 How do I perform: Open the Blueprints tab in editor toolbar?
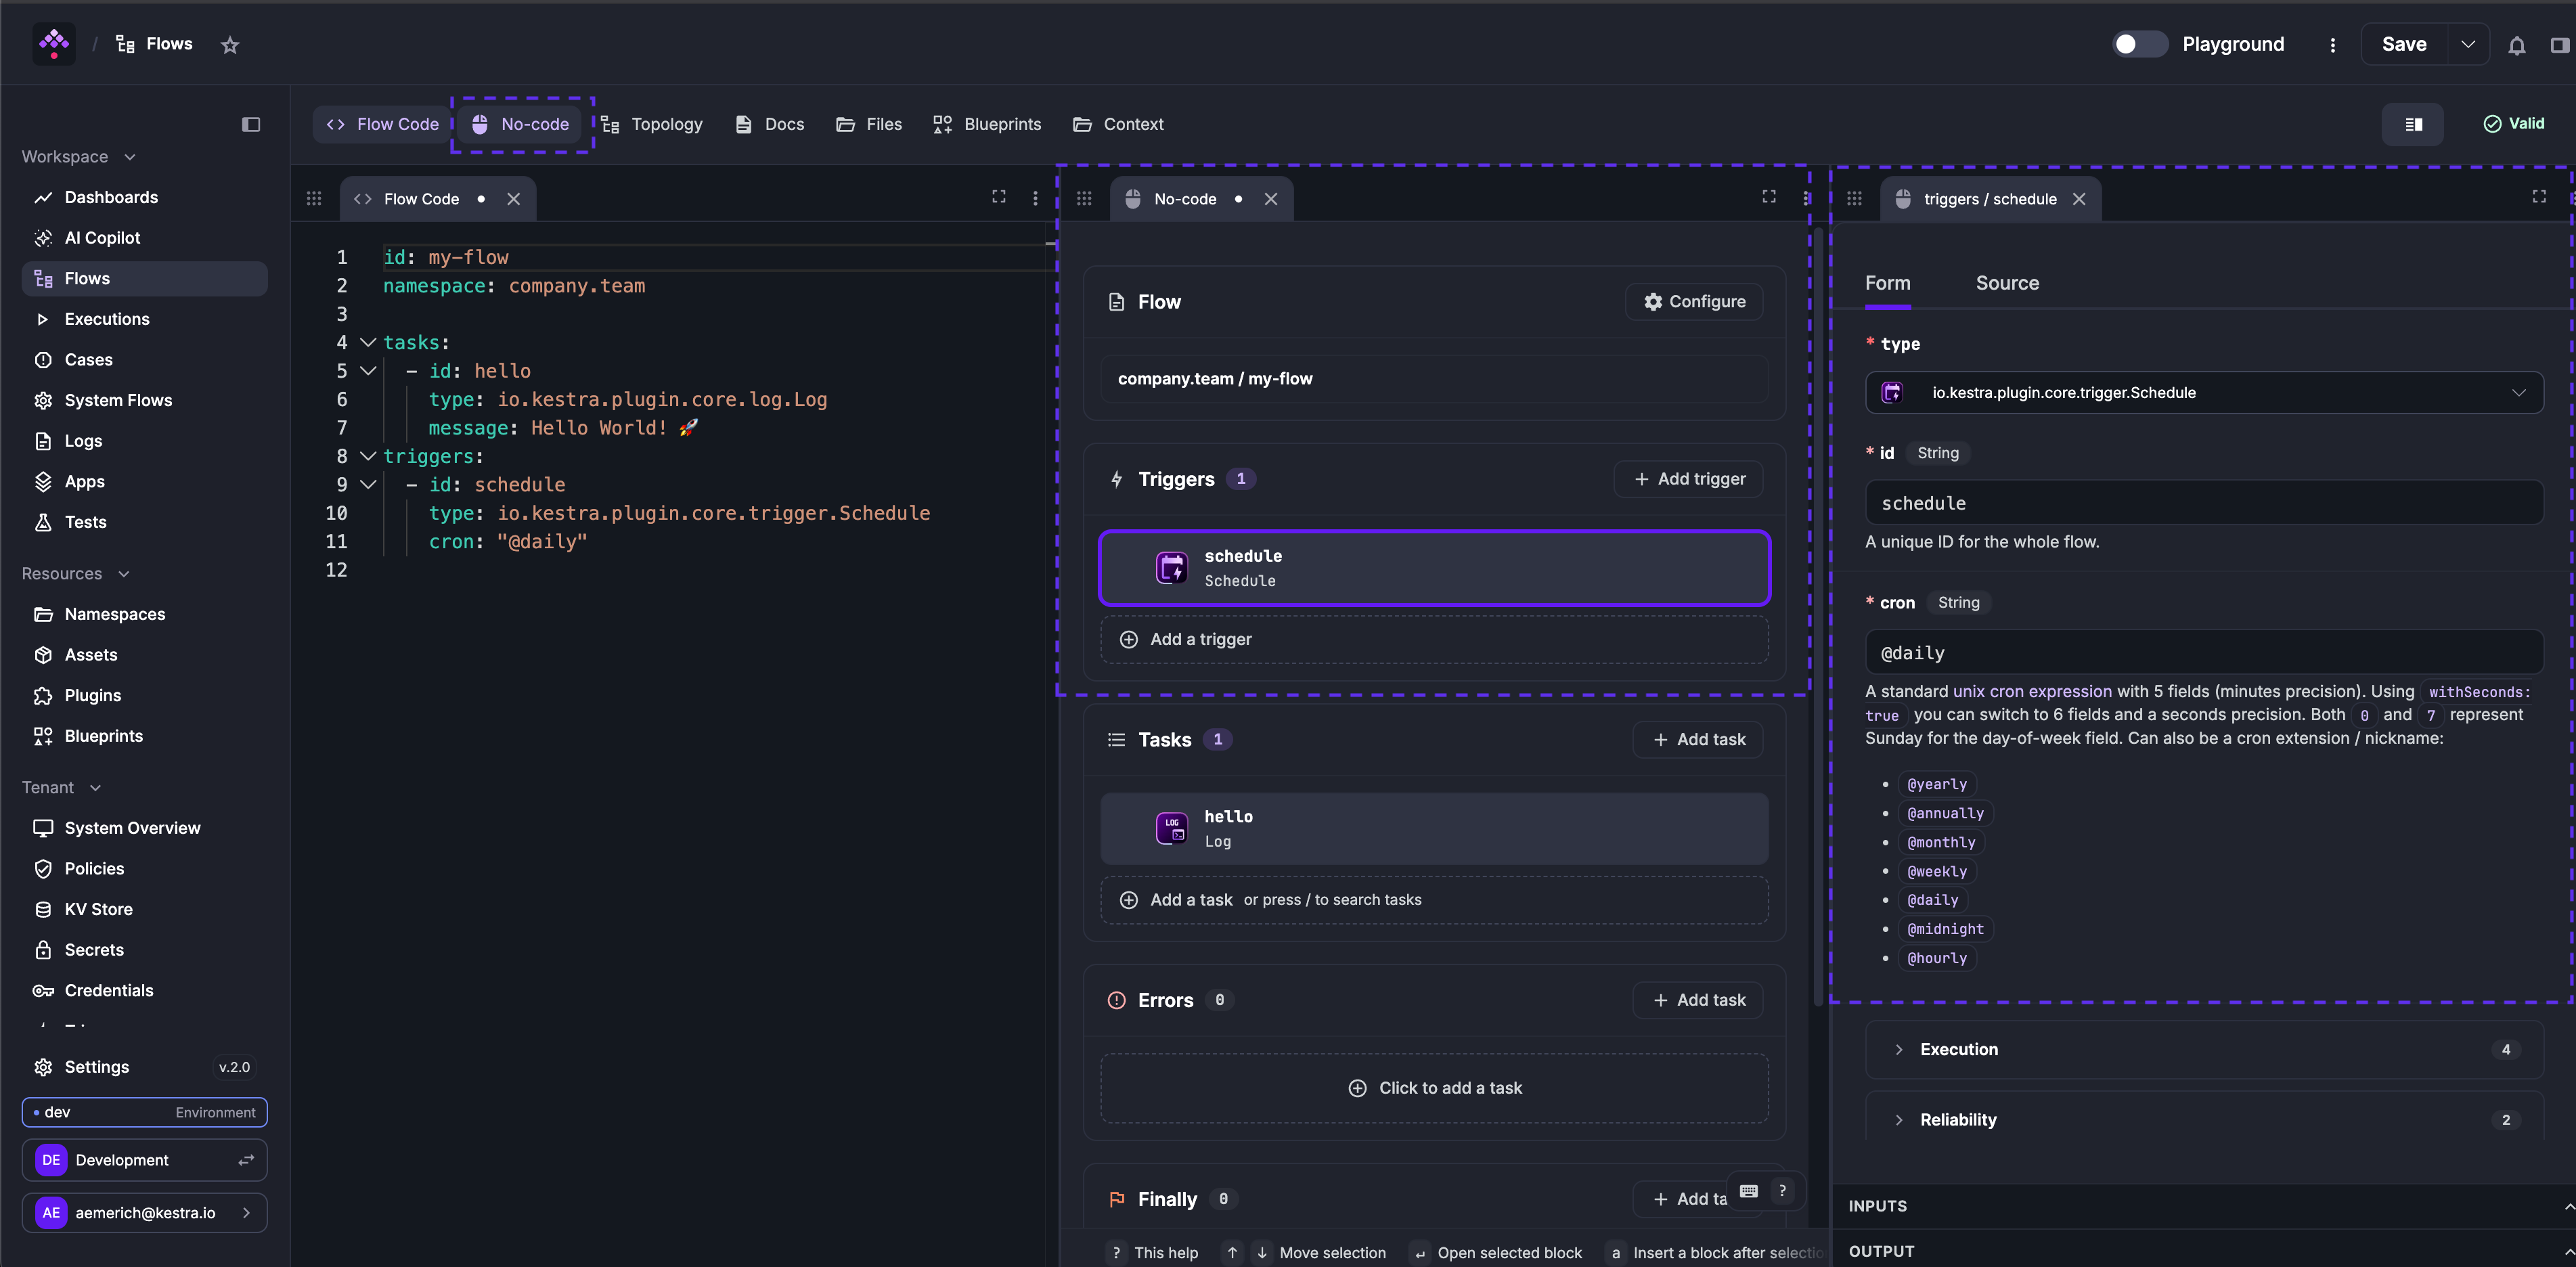(x=987, y=124)
